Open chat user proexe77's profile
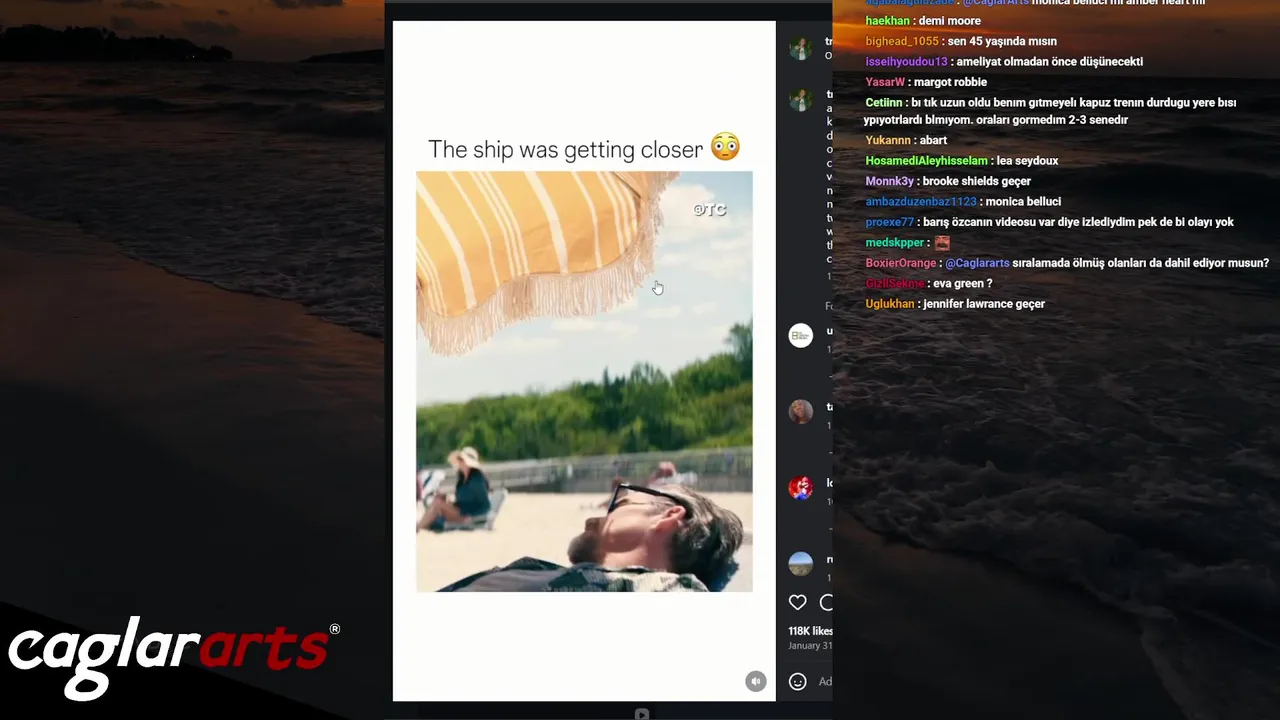Screen dimensions: 1280x720 pyautogui.click(x=889, y=222)
